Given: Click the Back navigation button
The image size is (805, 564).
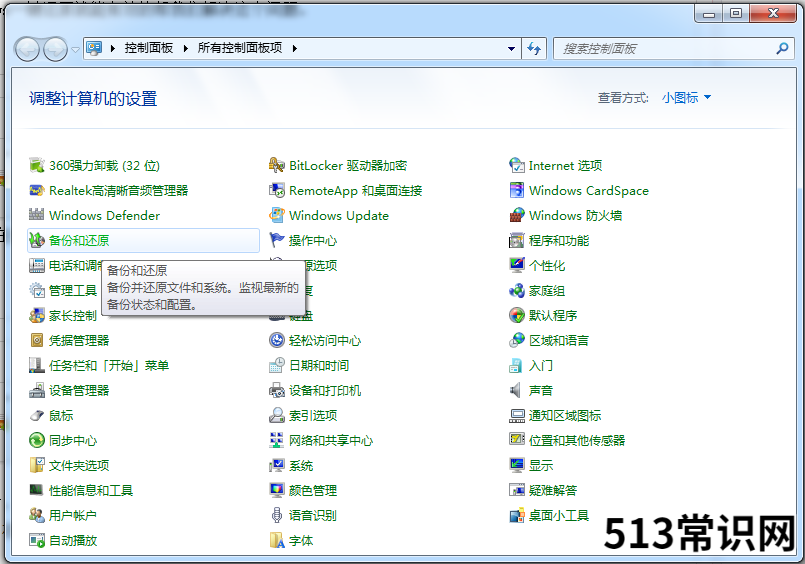Looking at the screenshot, I should (27, 49).
